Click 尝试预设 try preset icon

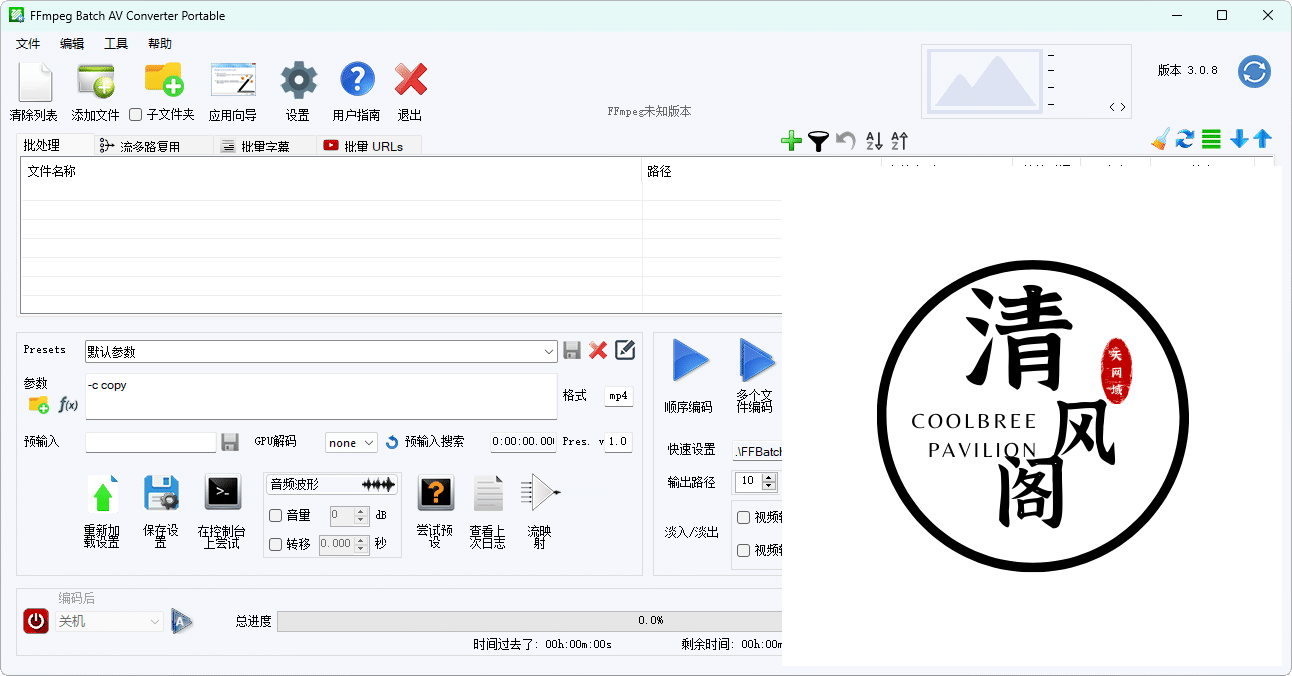[x=435, y=492]
